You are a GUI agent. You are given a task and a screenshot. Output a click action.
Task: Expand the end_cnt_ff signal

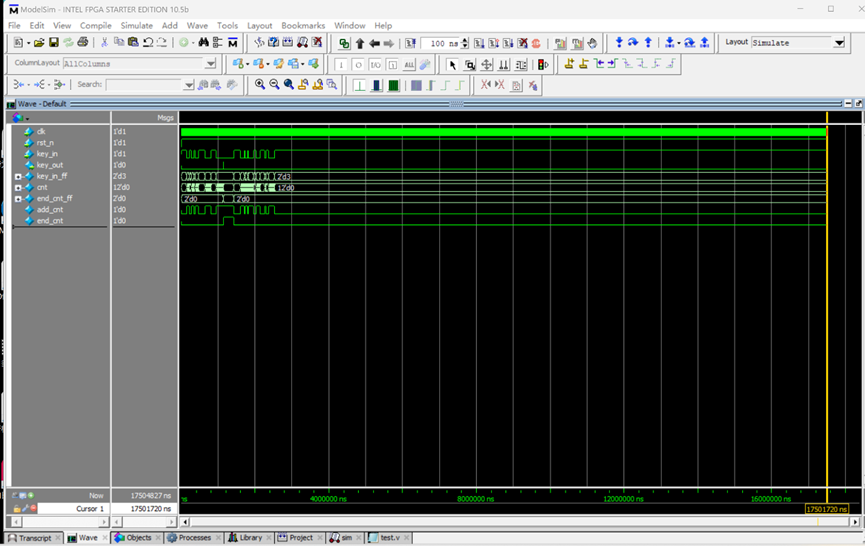pos(18,199)
